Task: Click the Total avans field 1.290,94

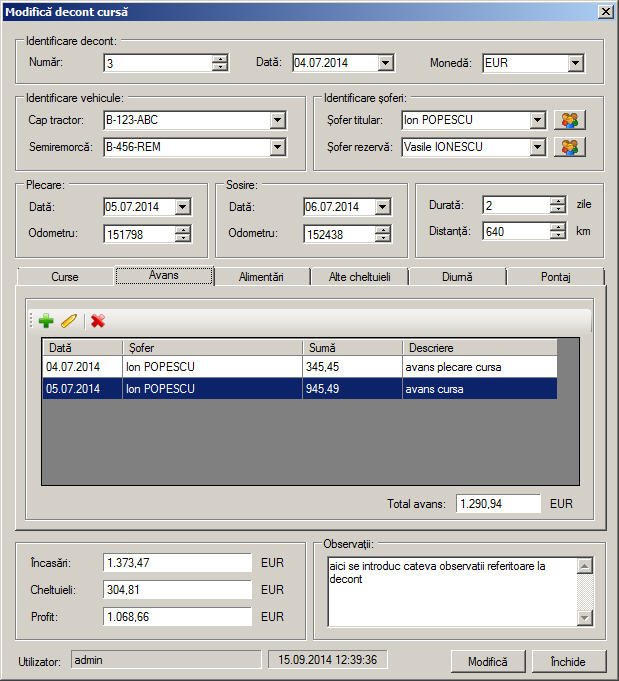Action: click(498, 504)
